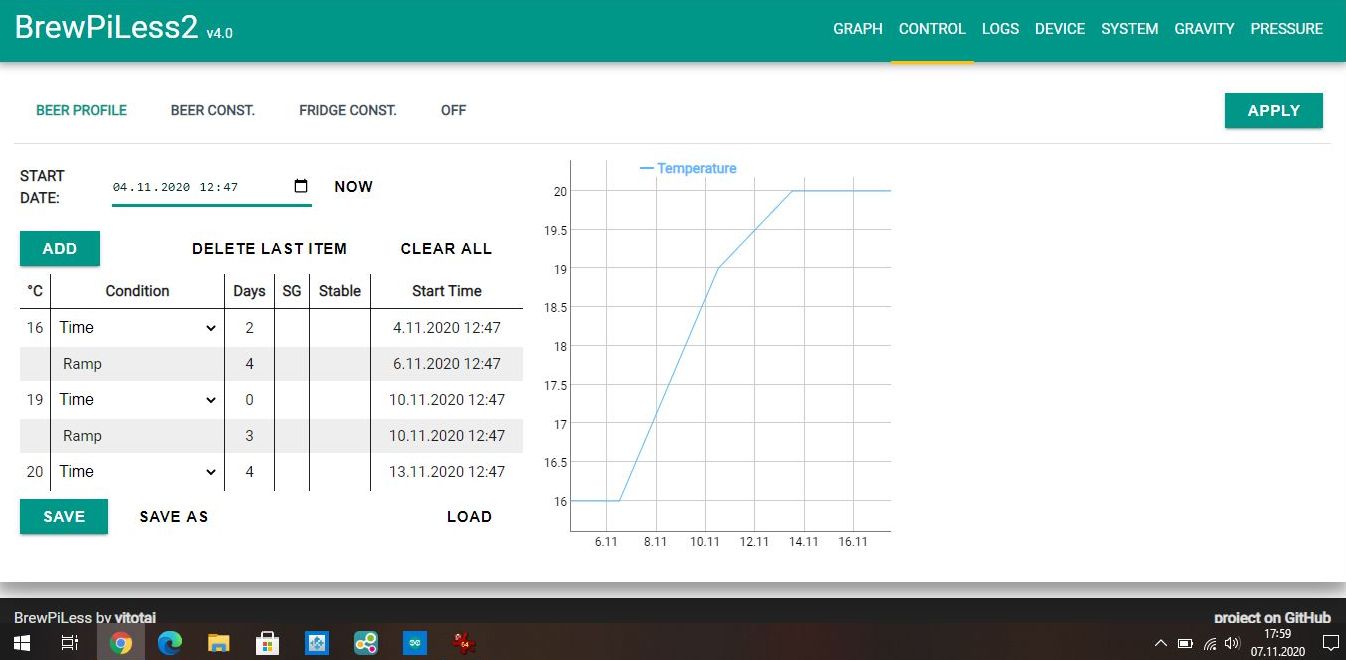Image resolution: width=1346 pixels, height=660 pixels.
Task: Click the SG column header
Action: point(292,291)
